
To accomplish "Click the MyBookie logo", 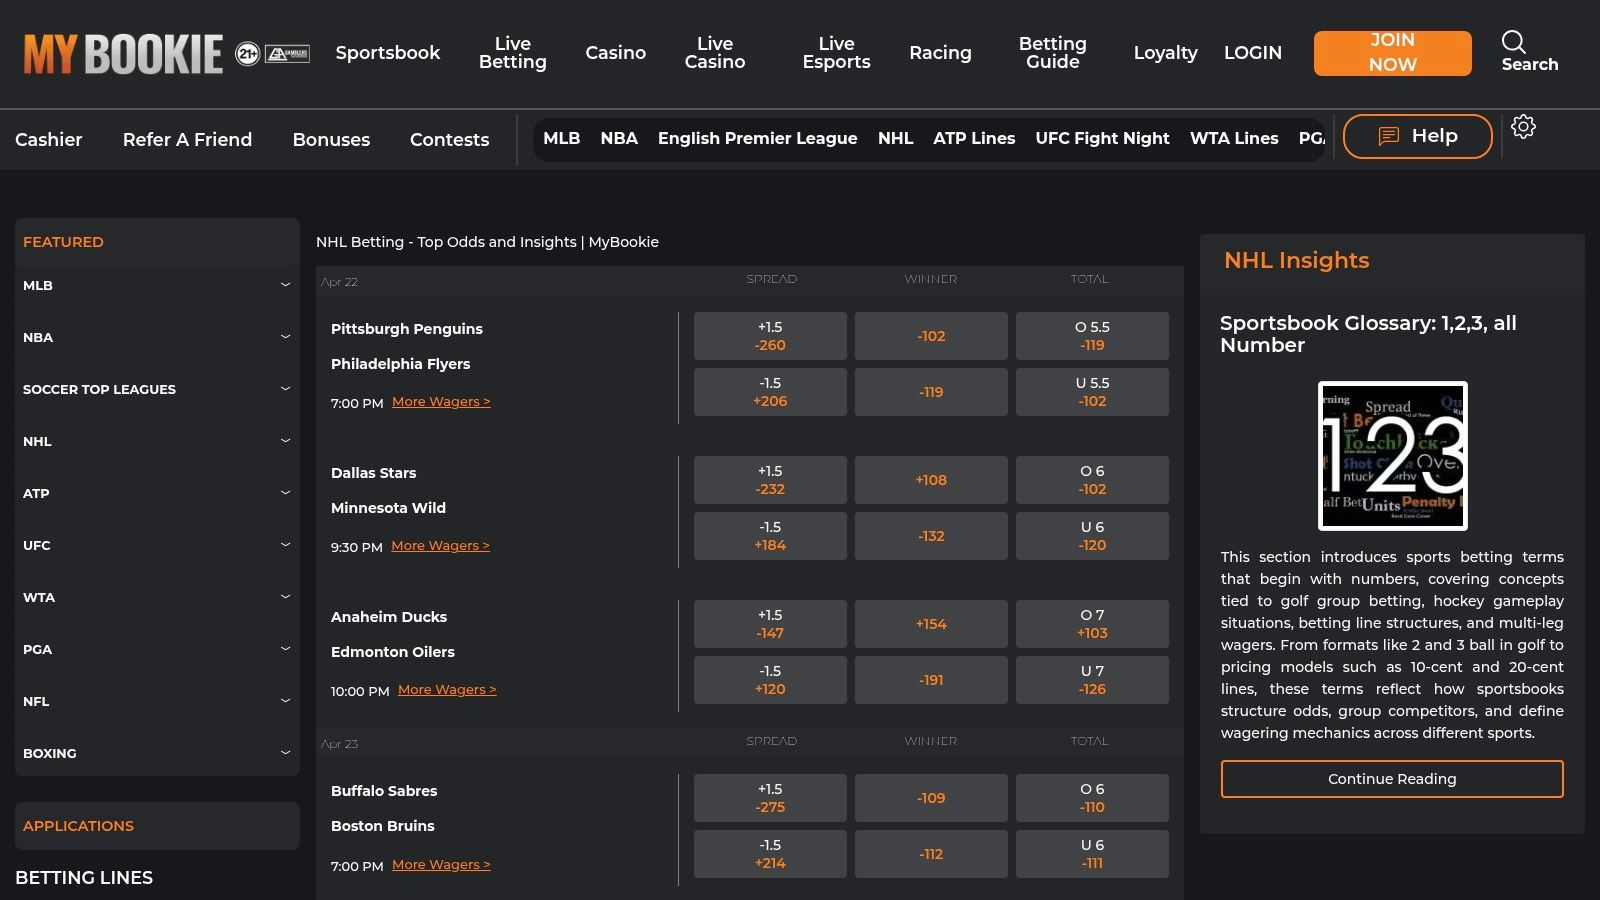I will pyautogui.click(x=122, y=55).
